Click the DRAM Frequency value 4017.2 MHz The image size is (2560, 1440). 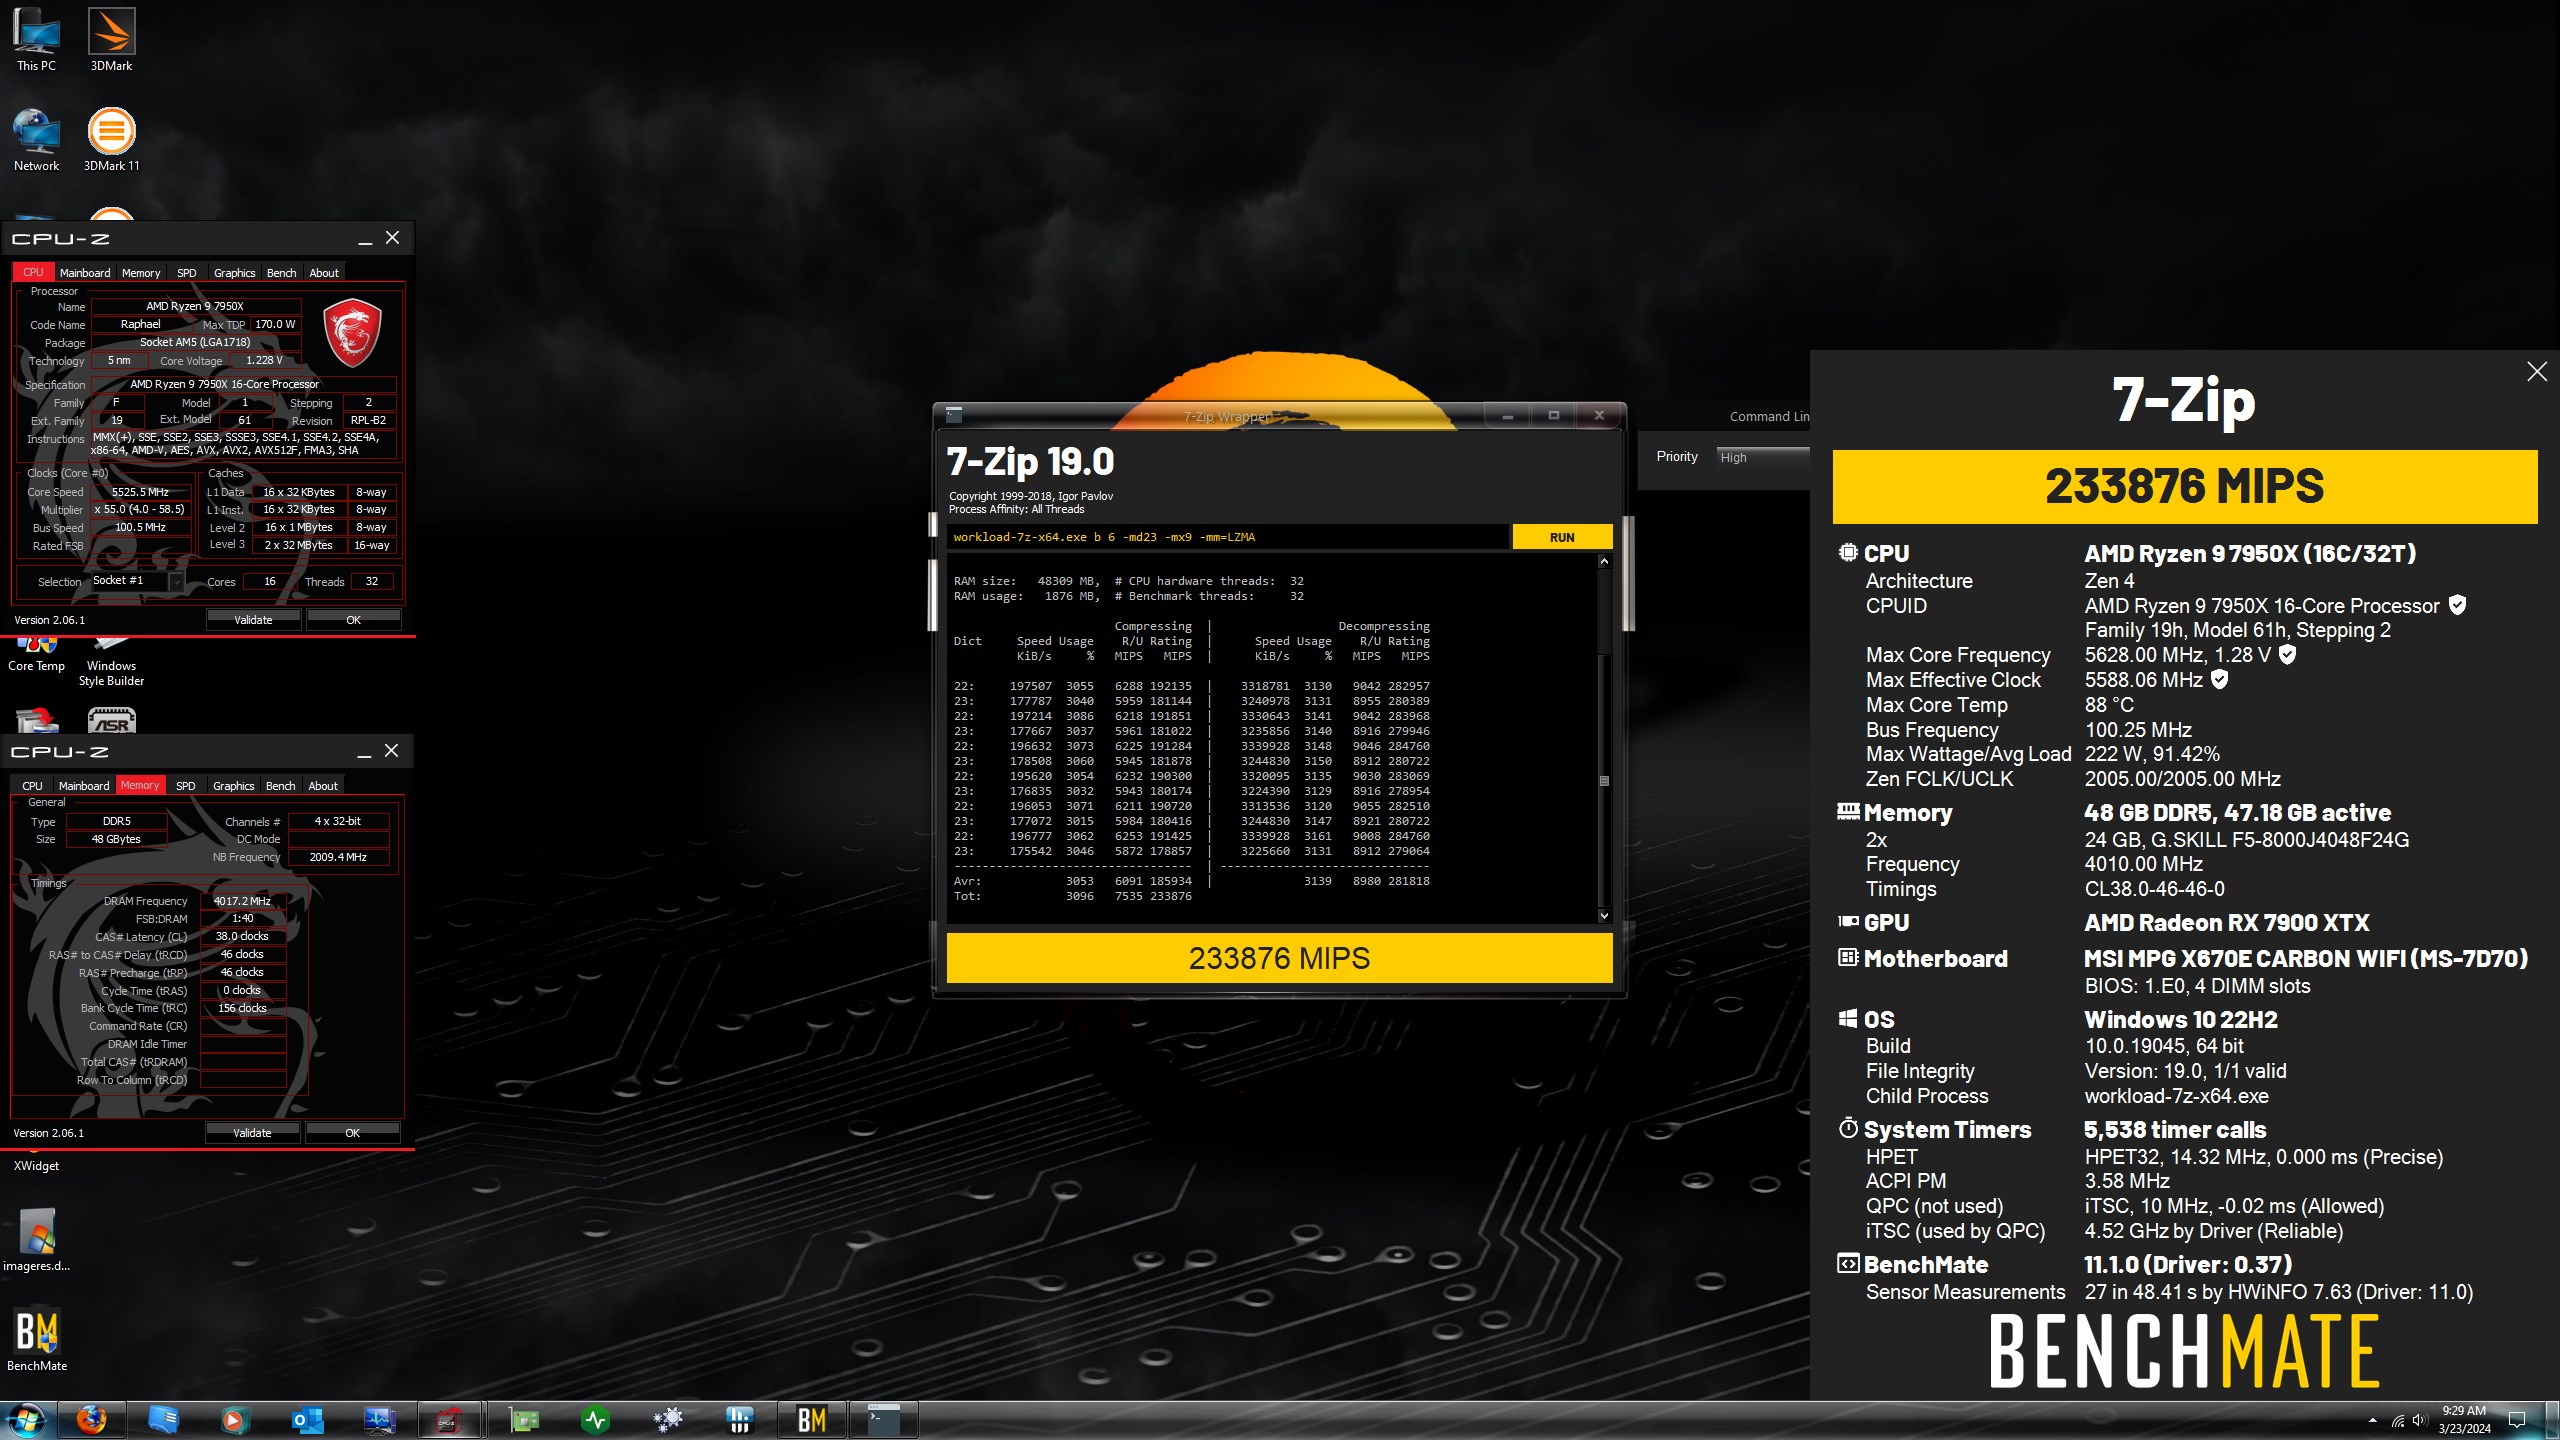(242, 901)
